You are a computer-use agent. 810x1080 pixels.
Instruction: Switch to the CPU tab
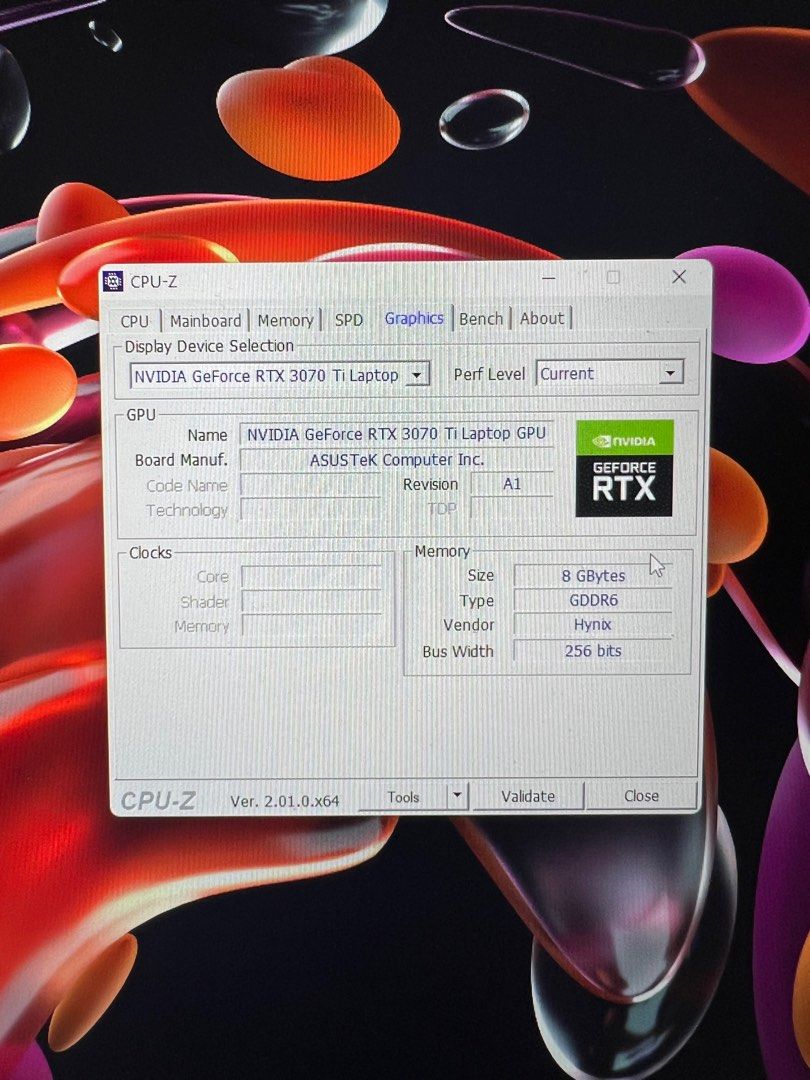pos(135,321)
